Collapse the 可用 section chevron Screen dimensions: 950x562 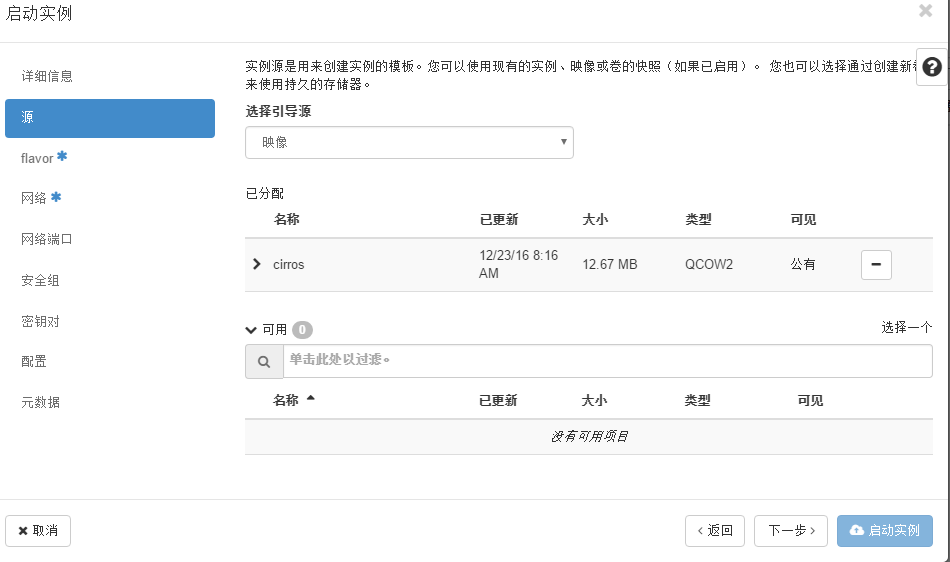click(251, 330)
